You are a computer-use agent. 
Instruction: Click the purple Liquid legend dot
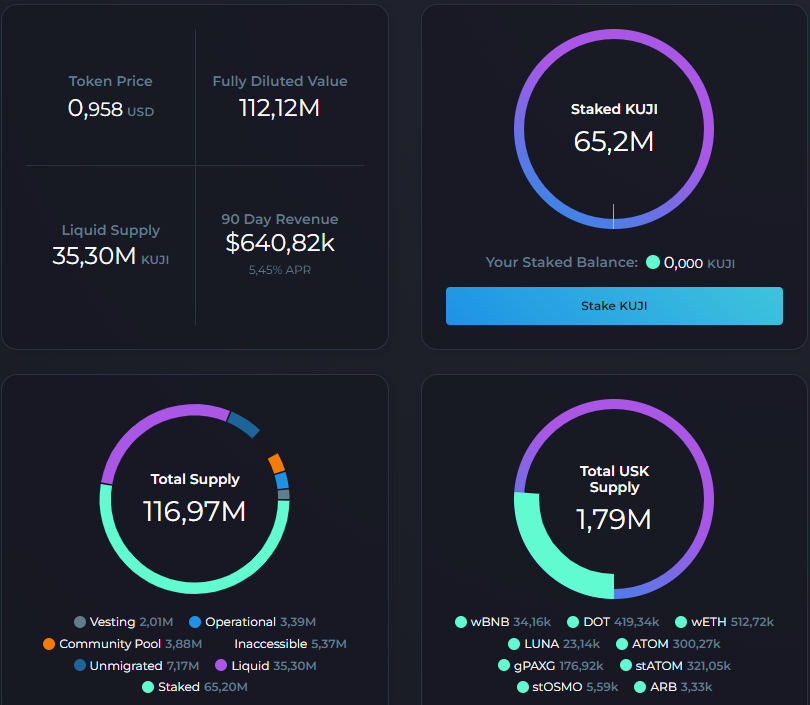click(221, 665)
